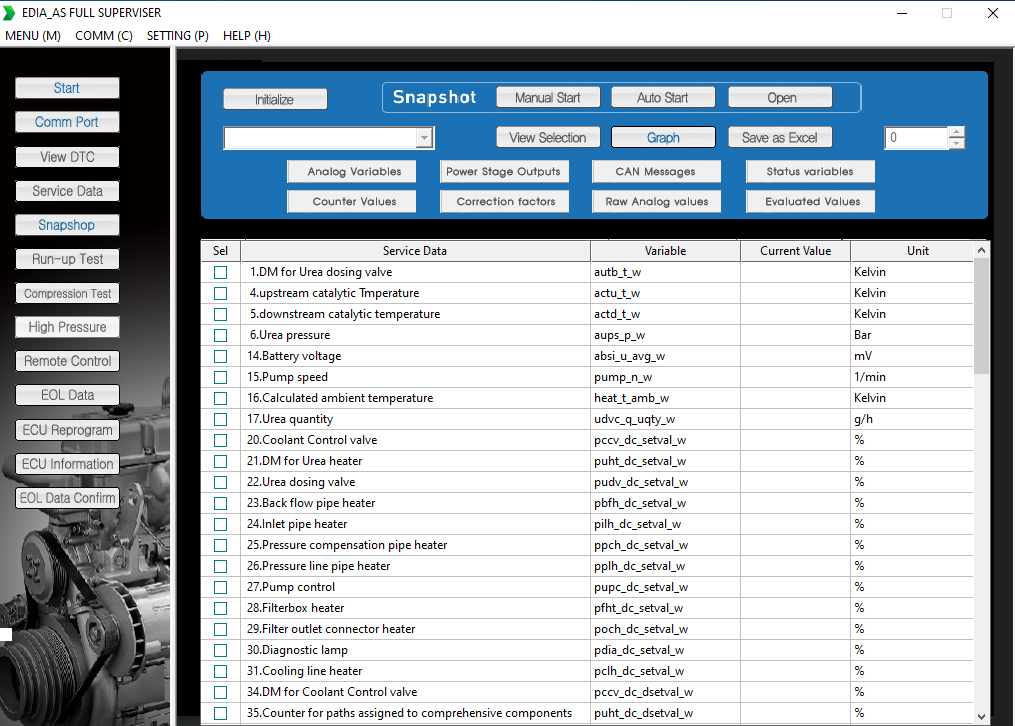
Task: Open the Compression Test page
Action: 67,293
